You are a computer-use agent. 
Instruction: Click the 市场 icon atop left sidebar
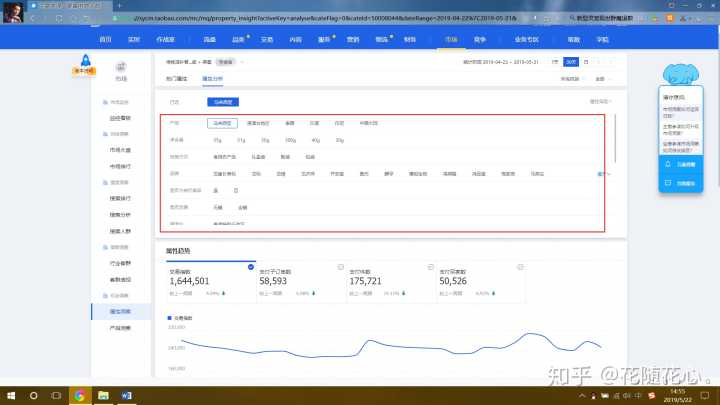[x=121, y=67]
